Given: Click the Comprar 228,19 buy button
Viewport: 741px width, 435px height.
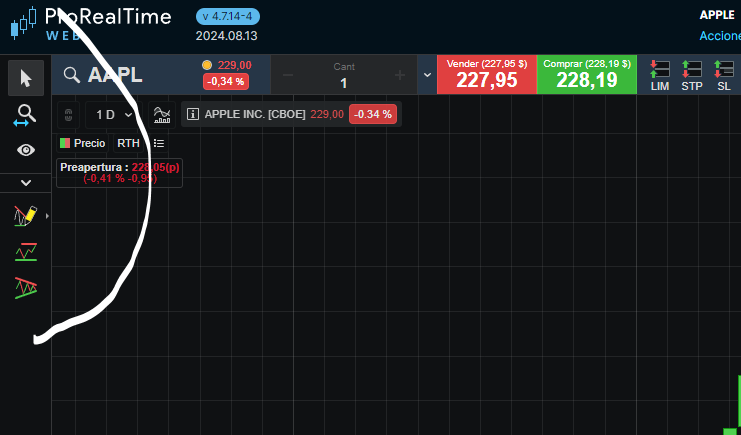Looking at the screenshot, I should pos(587,75).
